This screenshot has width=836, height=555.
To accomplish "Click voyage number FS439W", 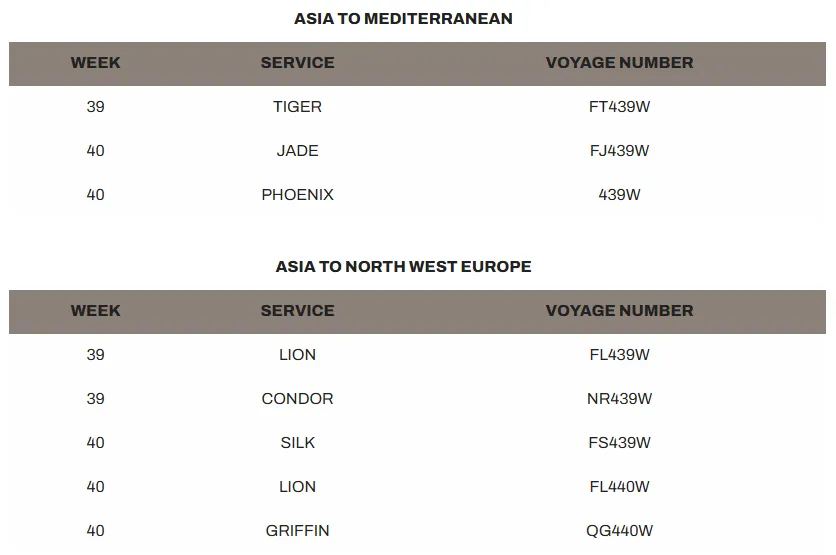I will pos(620,443).
